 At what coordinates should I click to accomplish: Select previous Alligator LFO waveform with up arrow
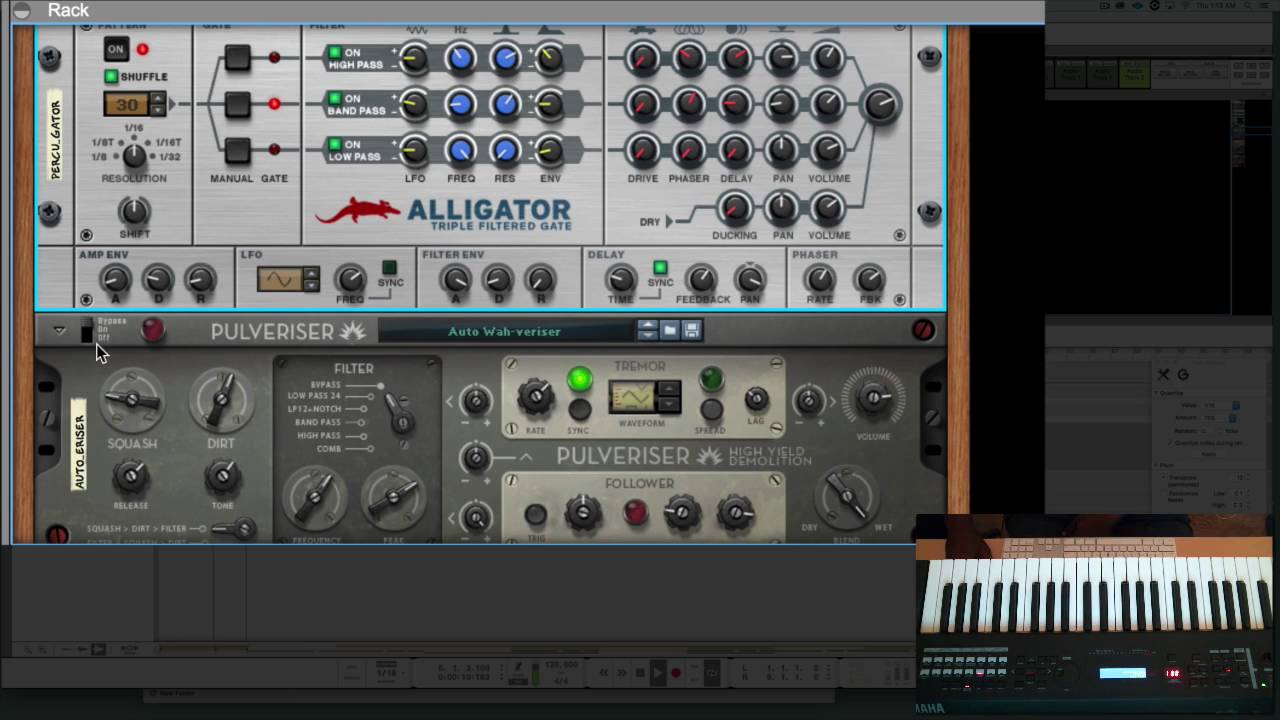[312, 273]
